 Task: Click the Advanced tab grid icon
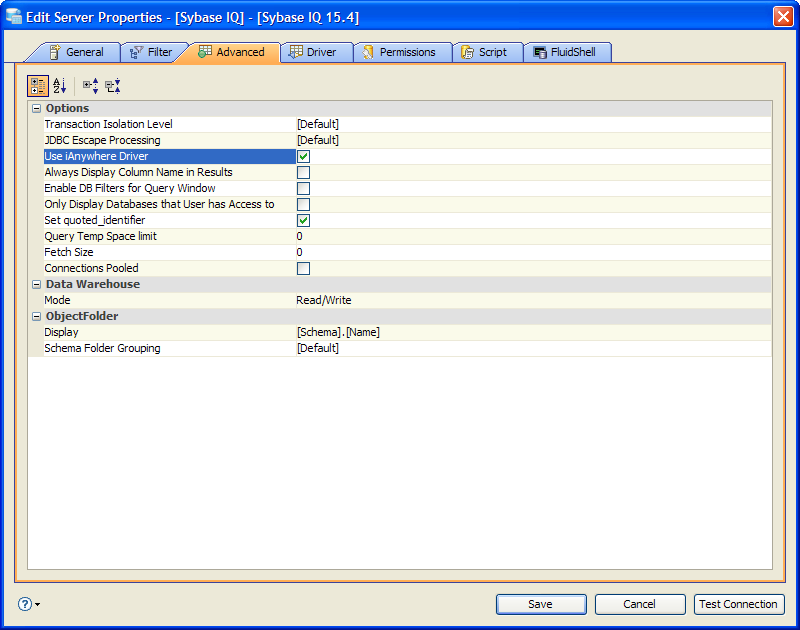point(205,52)
